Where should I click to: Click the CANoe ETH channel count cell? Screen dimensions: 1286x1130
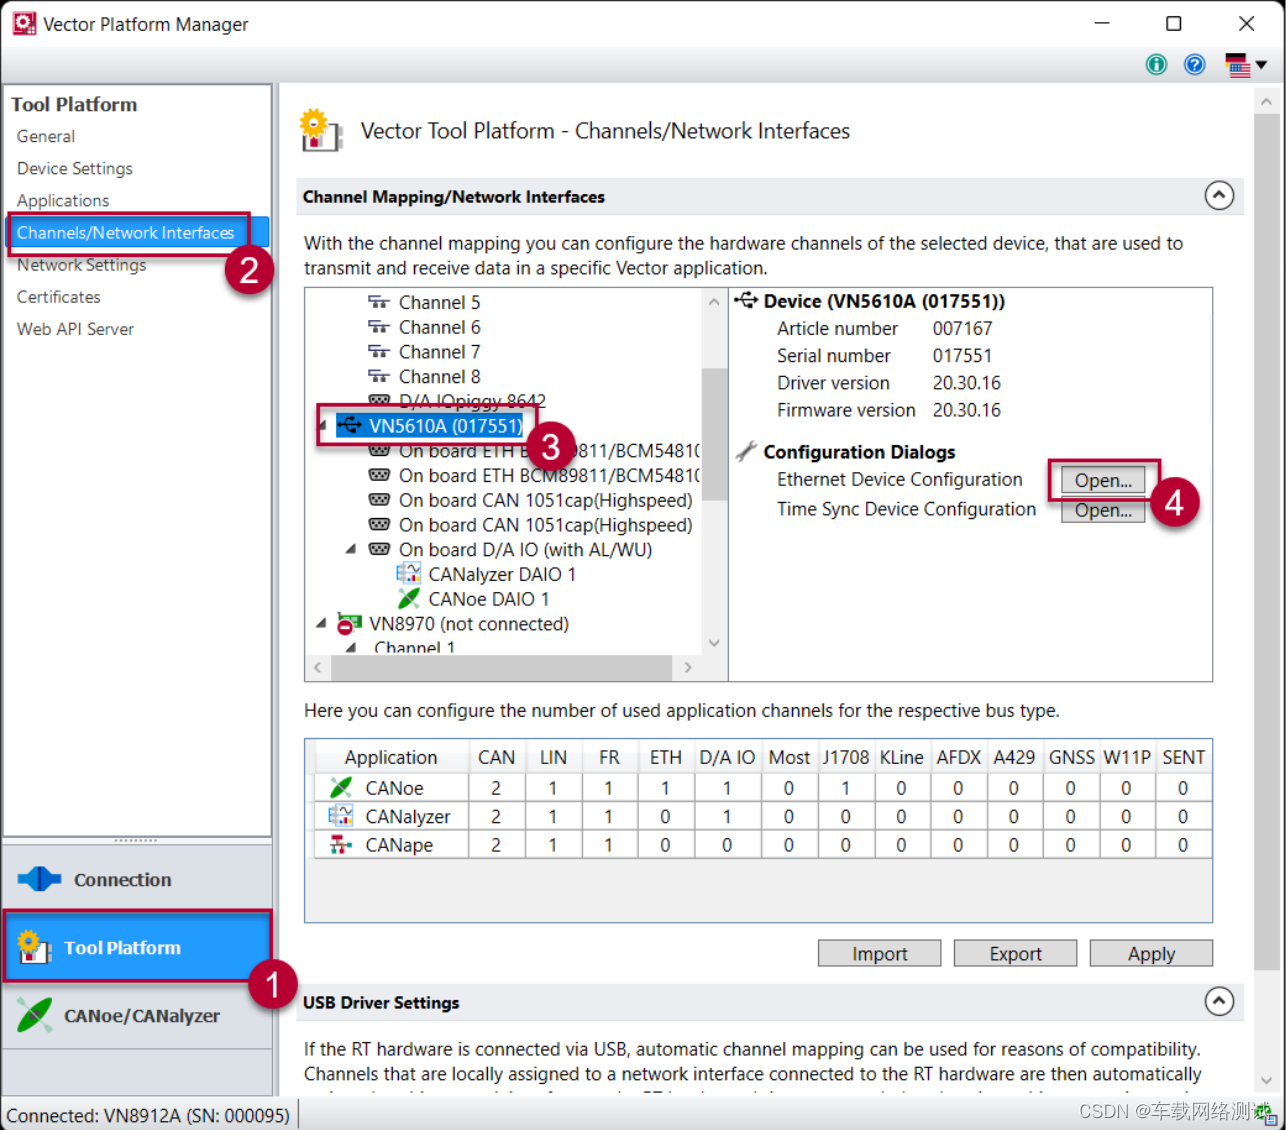point(665,788)
